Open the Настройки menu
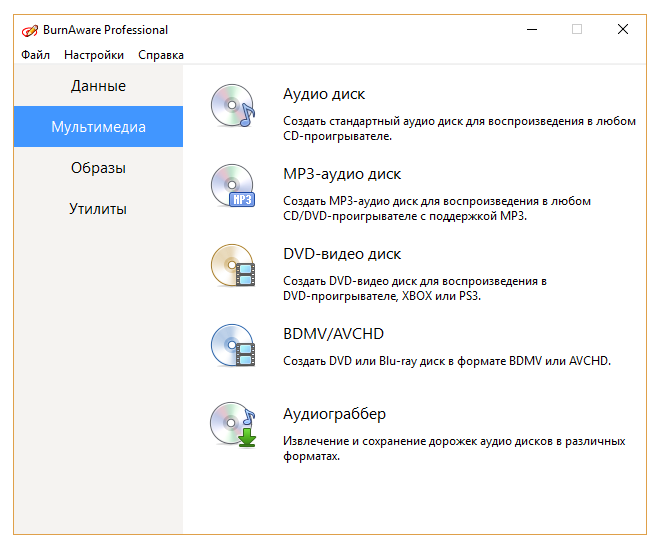Screen dimensions: 664x556 [x=94, y=55]
